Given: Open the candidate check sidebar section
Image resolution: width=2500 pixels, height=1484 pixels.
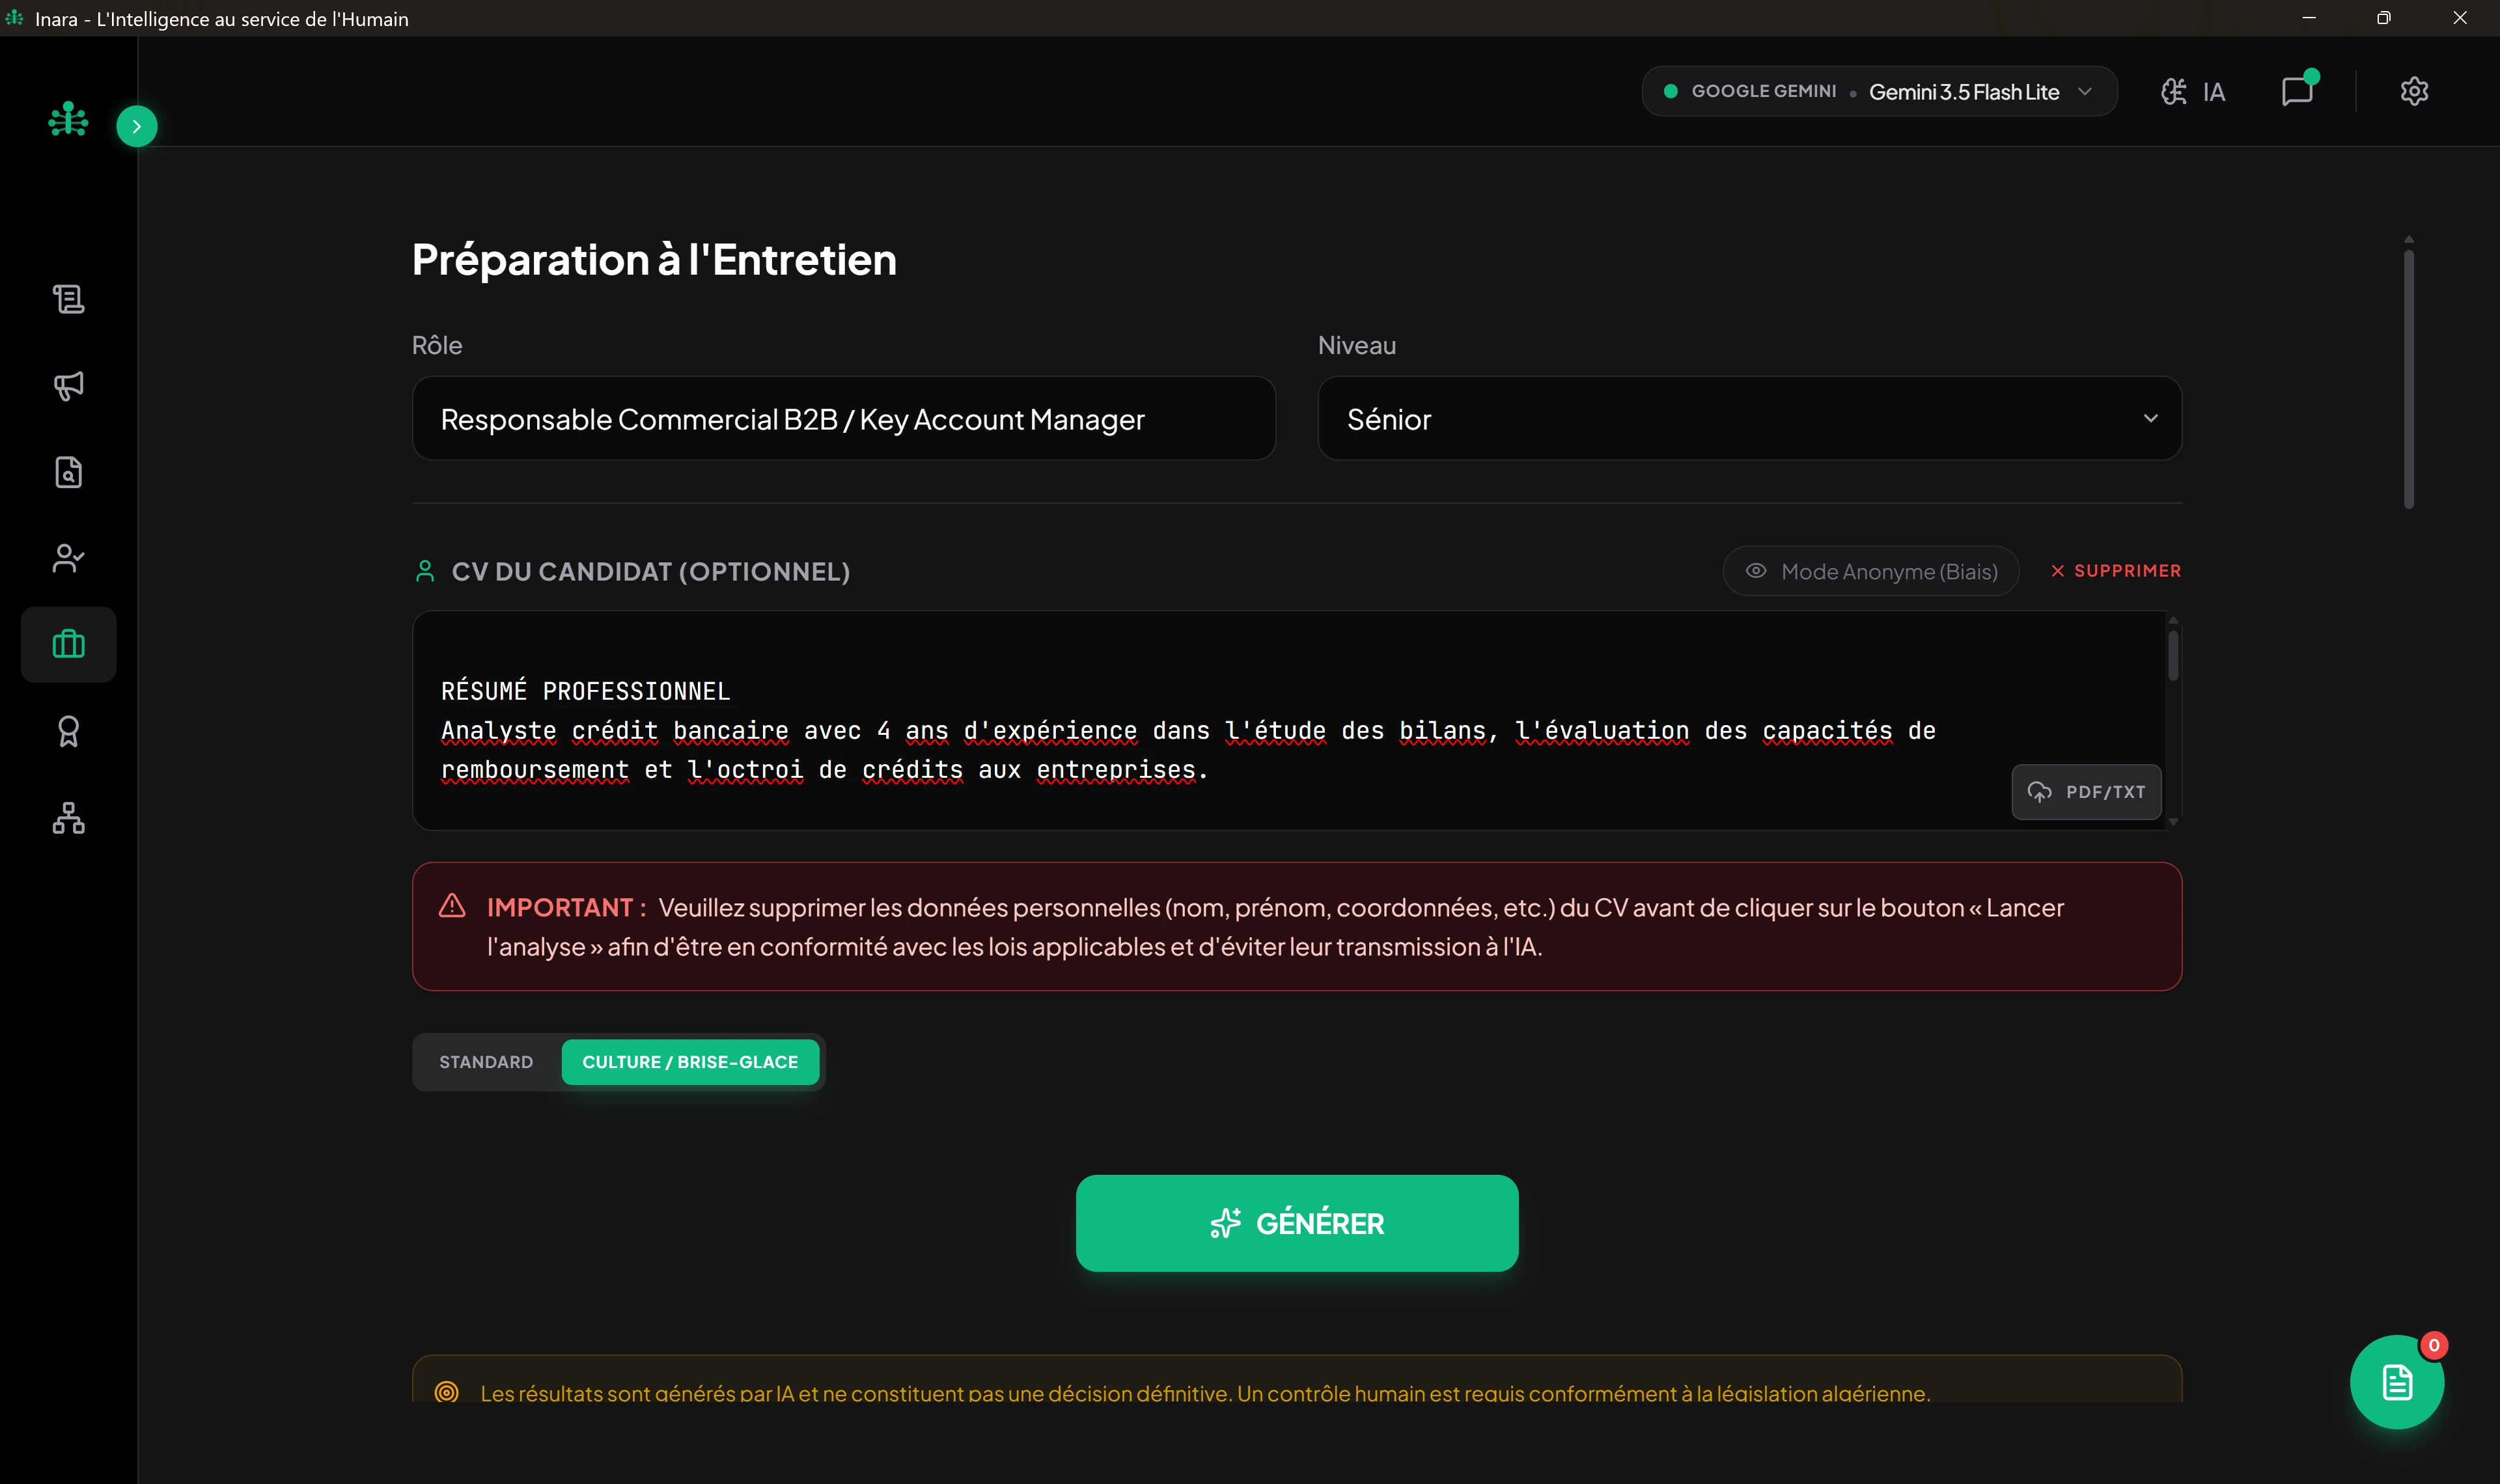Looking at the screenshot, I should coord(68,558).
